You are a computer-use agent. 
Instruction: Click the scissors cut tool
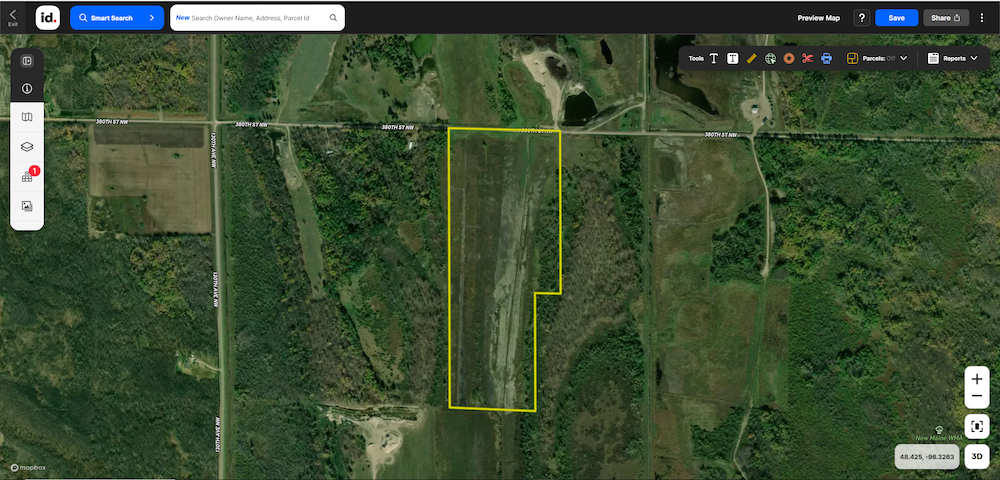point(808,58)
